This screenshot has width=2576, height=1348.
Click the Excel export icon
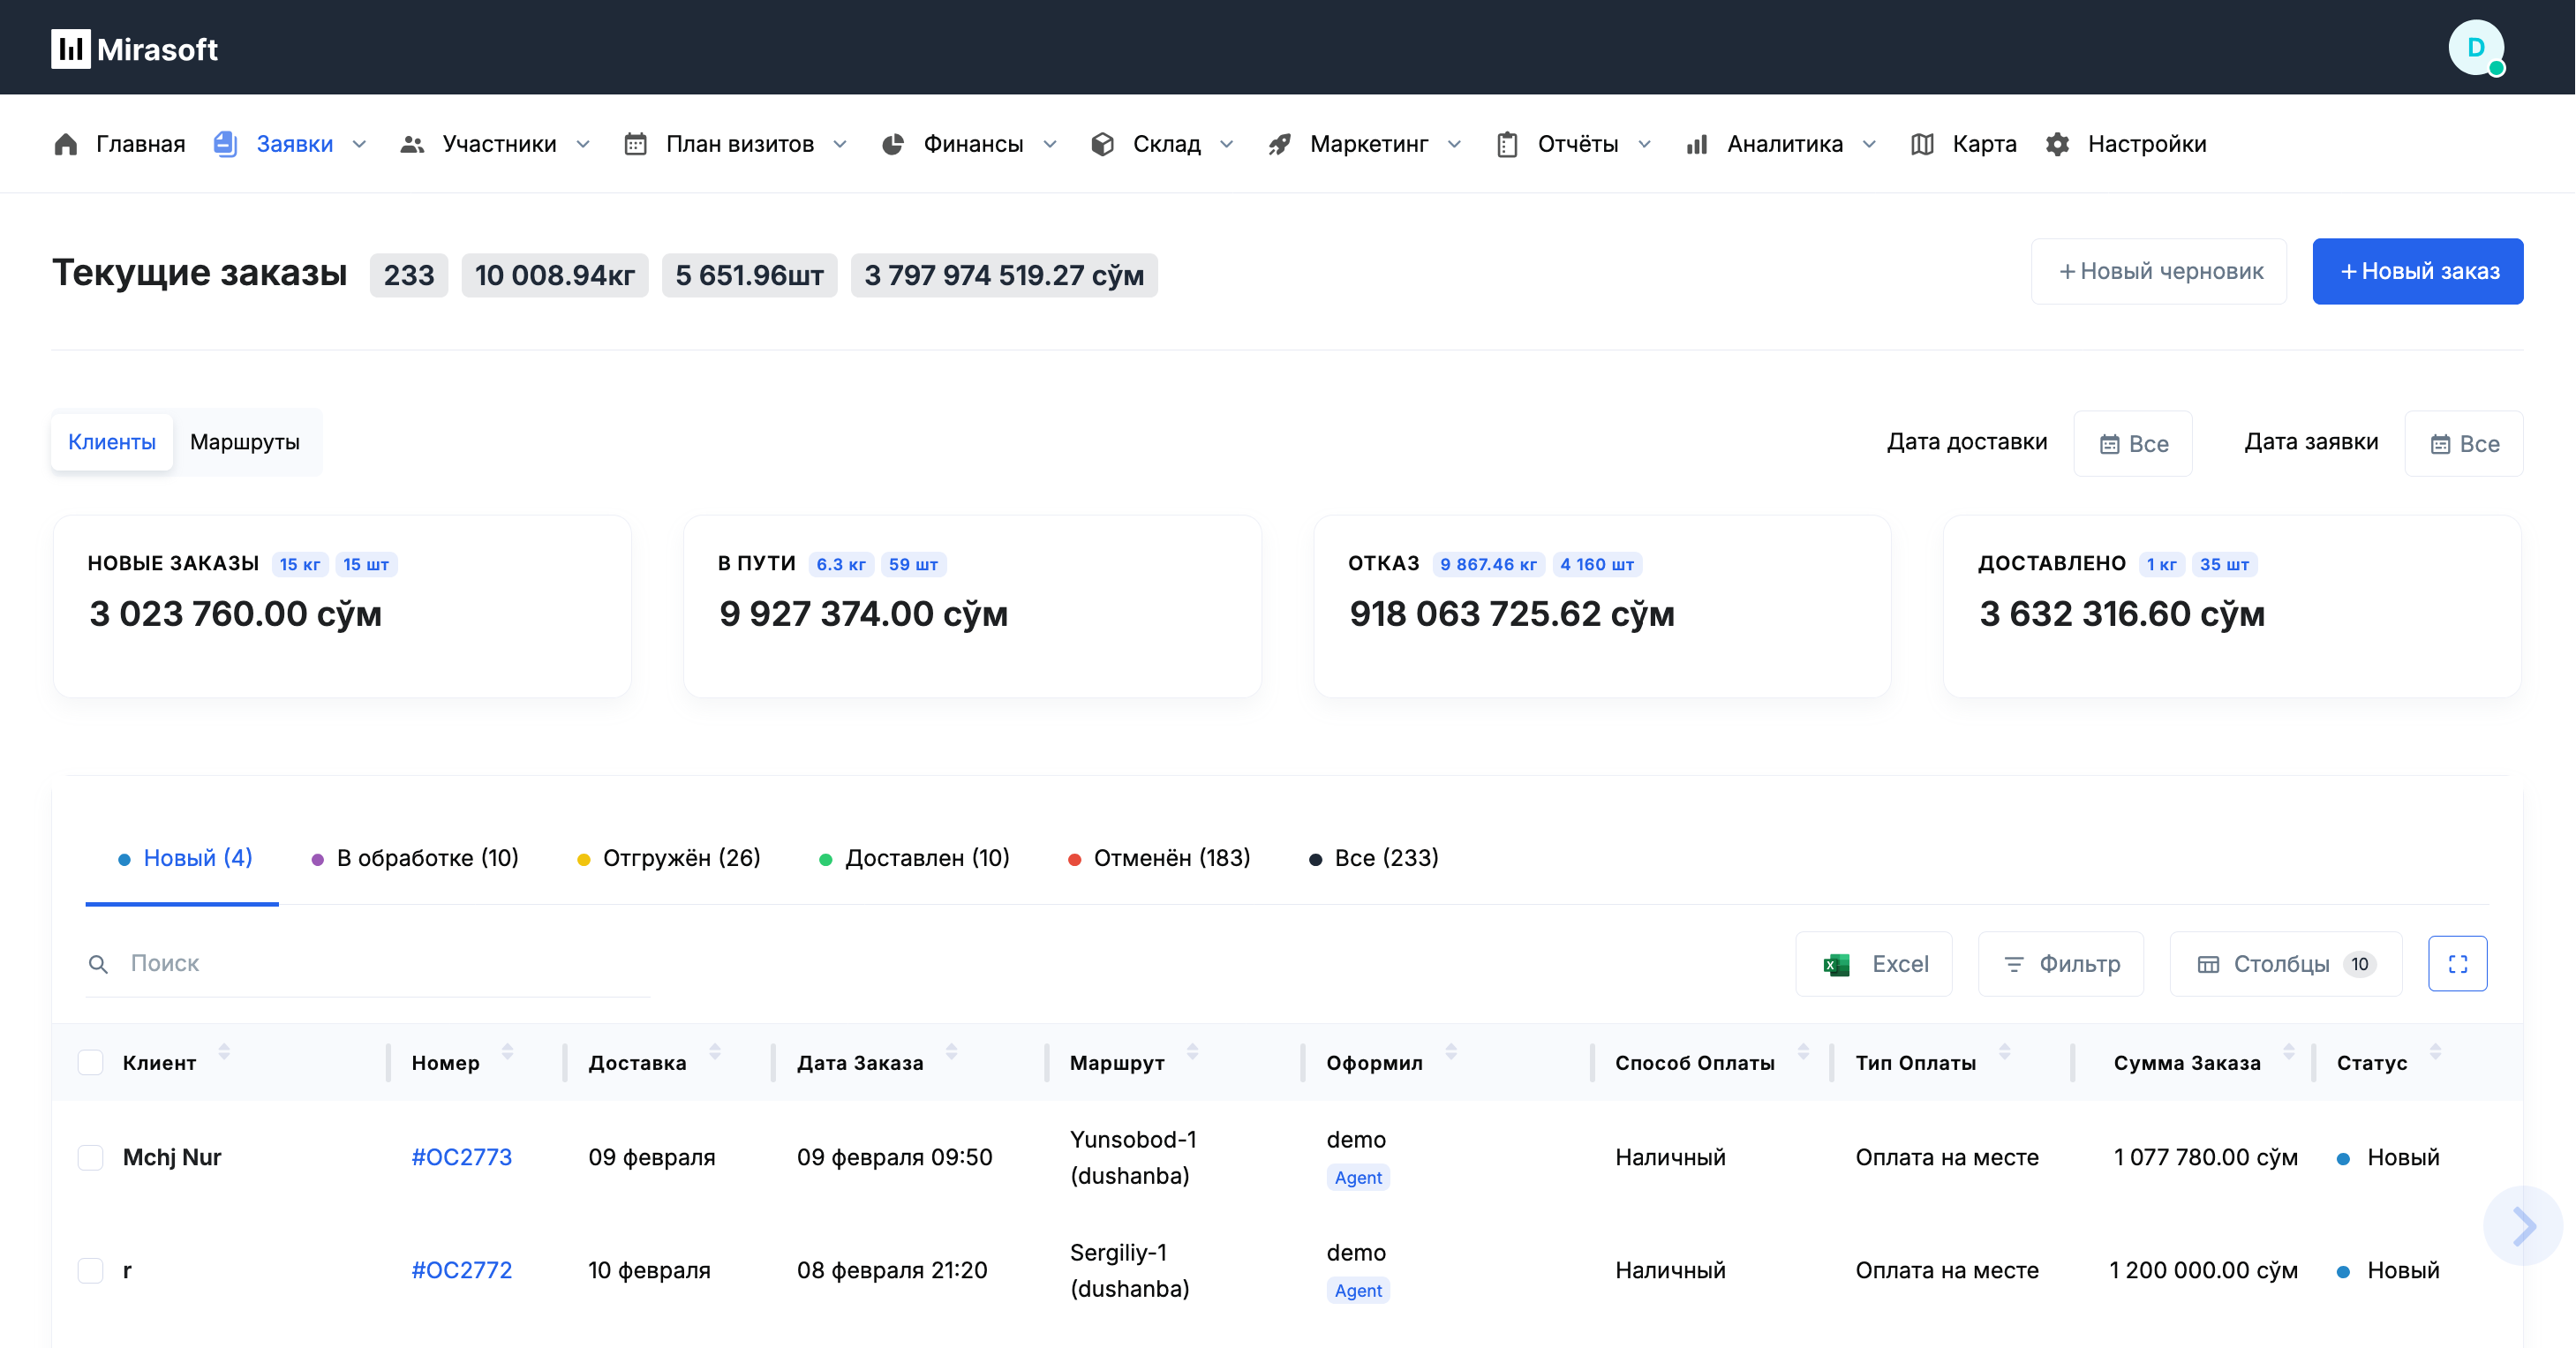[1835, 964]
